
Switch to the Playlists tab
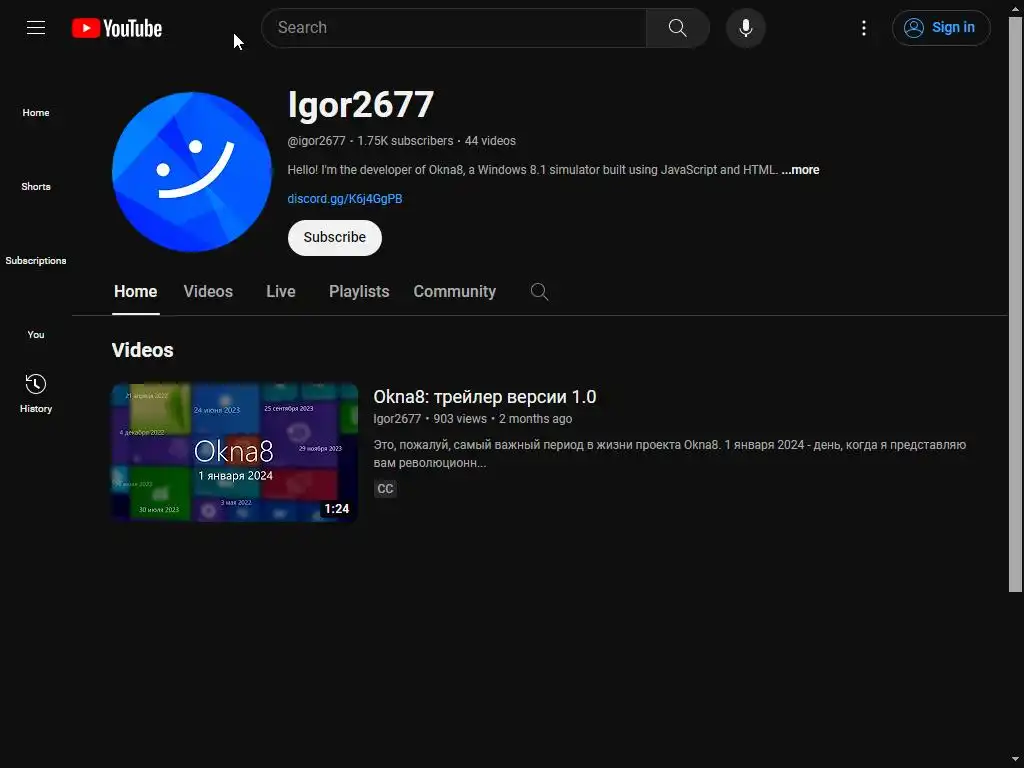click(x=359, y=291)
